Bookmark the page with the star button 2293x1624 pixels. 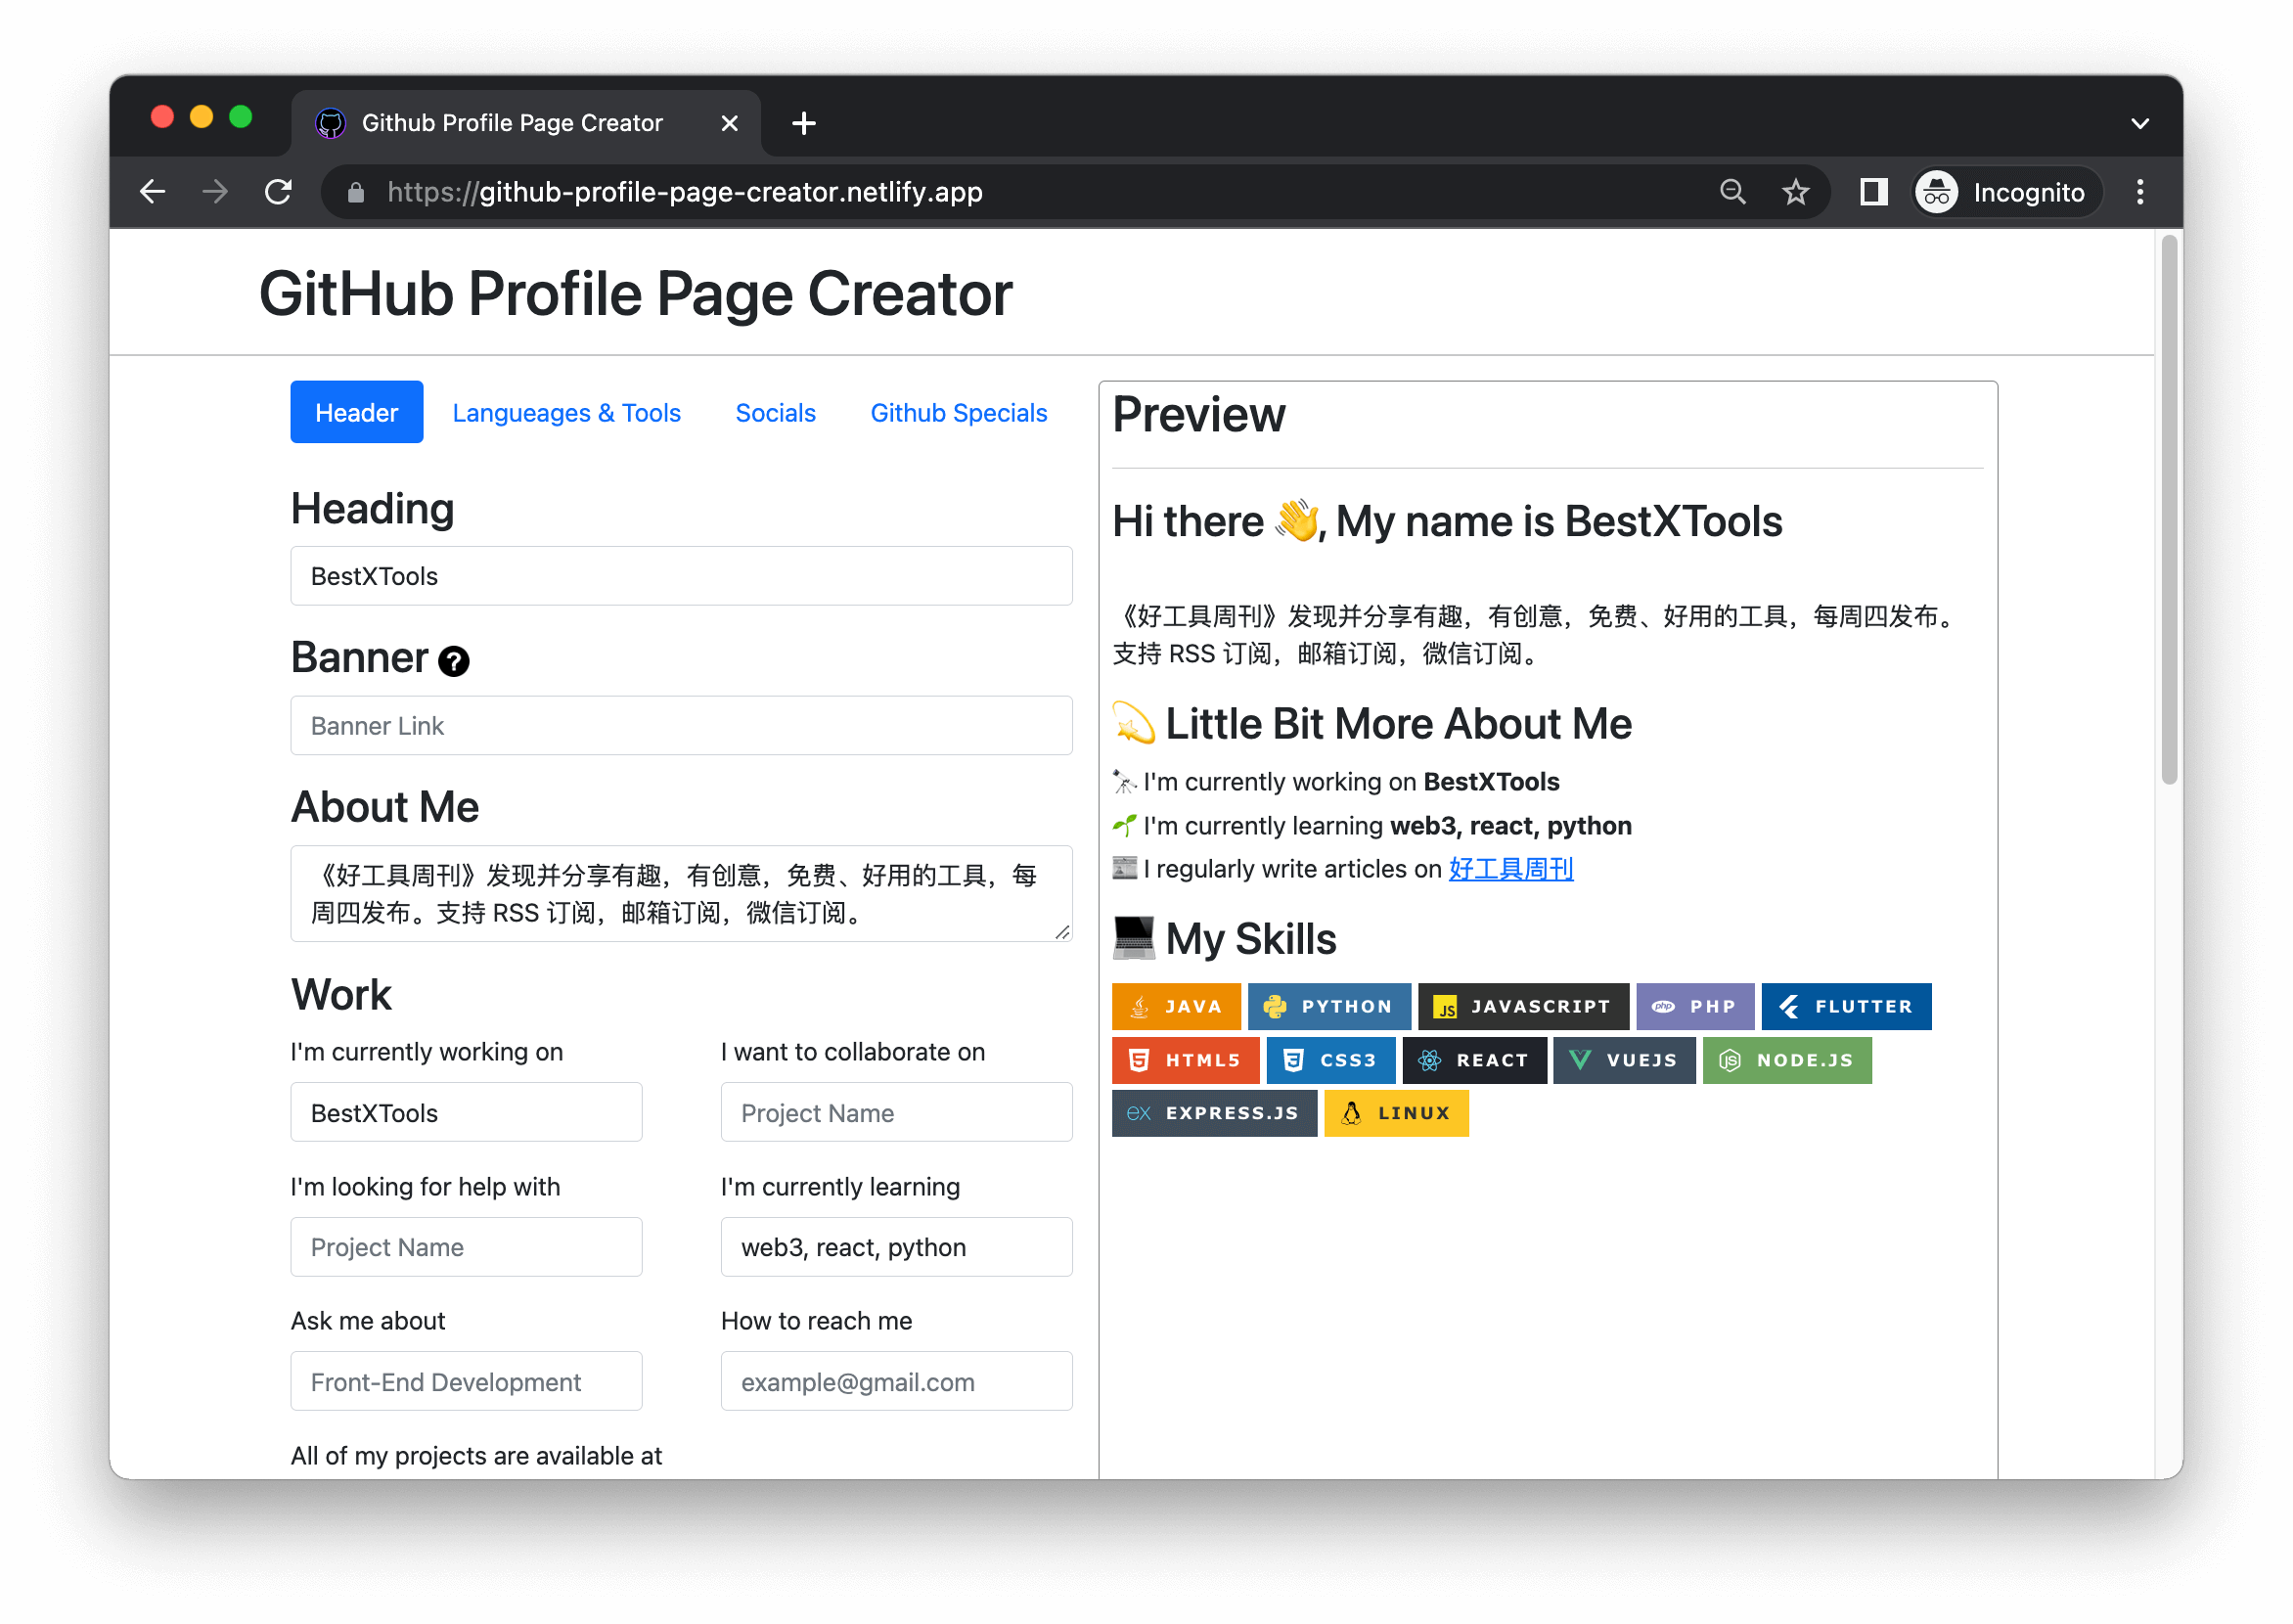coord(1797,191)
